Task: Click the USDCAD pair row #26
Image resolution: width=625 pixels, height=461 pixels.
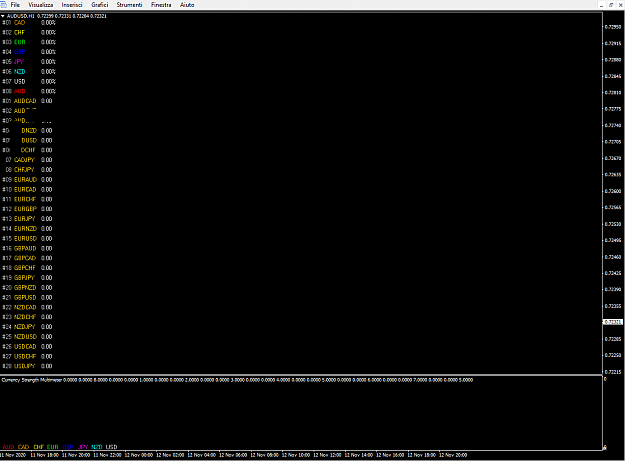Action: tap(27, 347)
